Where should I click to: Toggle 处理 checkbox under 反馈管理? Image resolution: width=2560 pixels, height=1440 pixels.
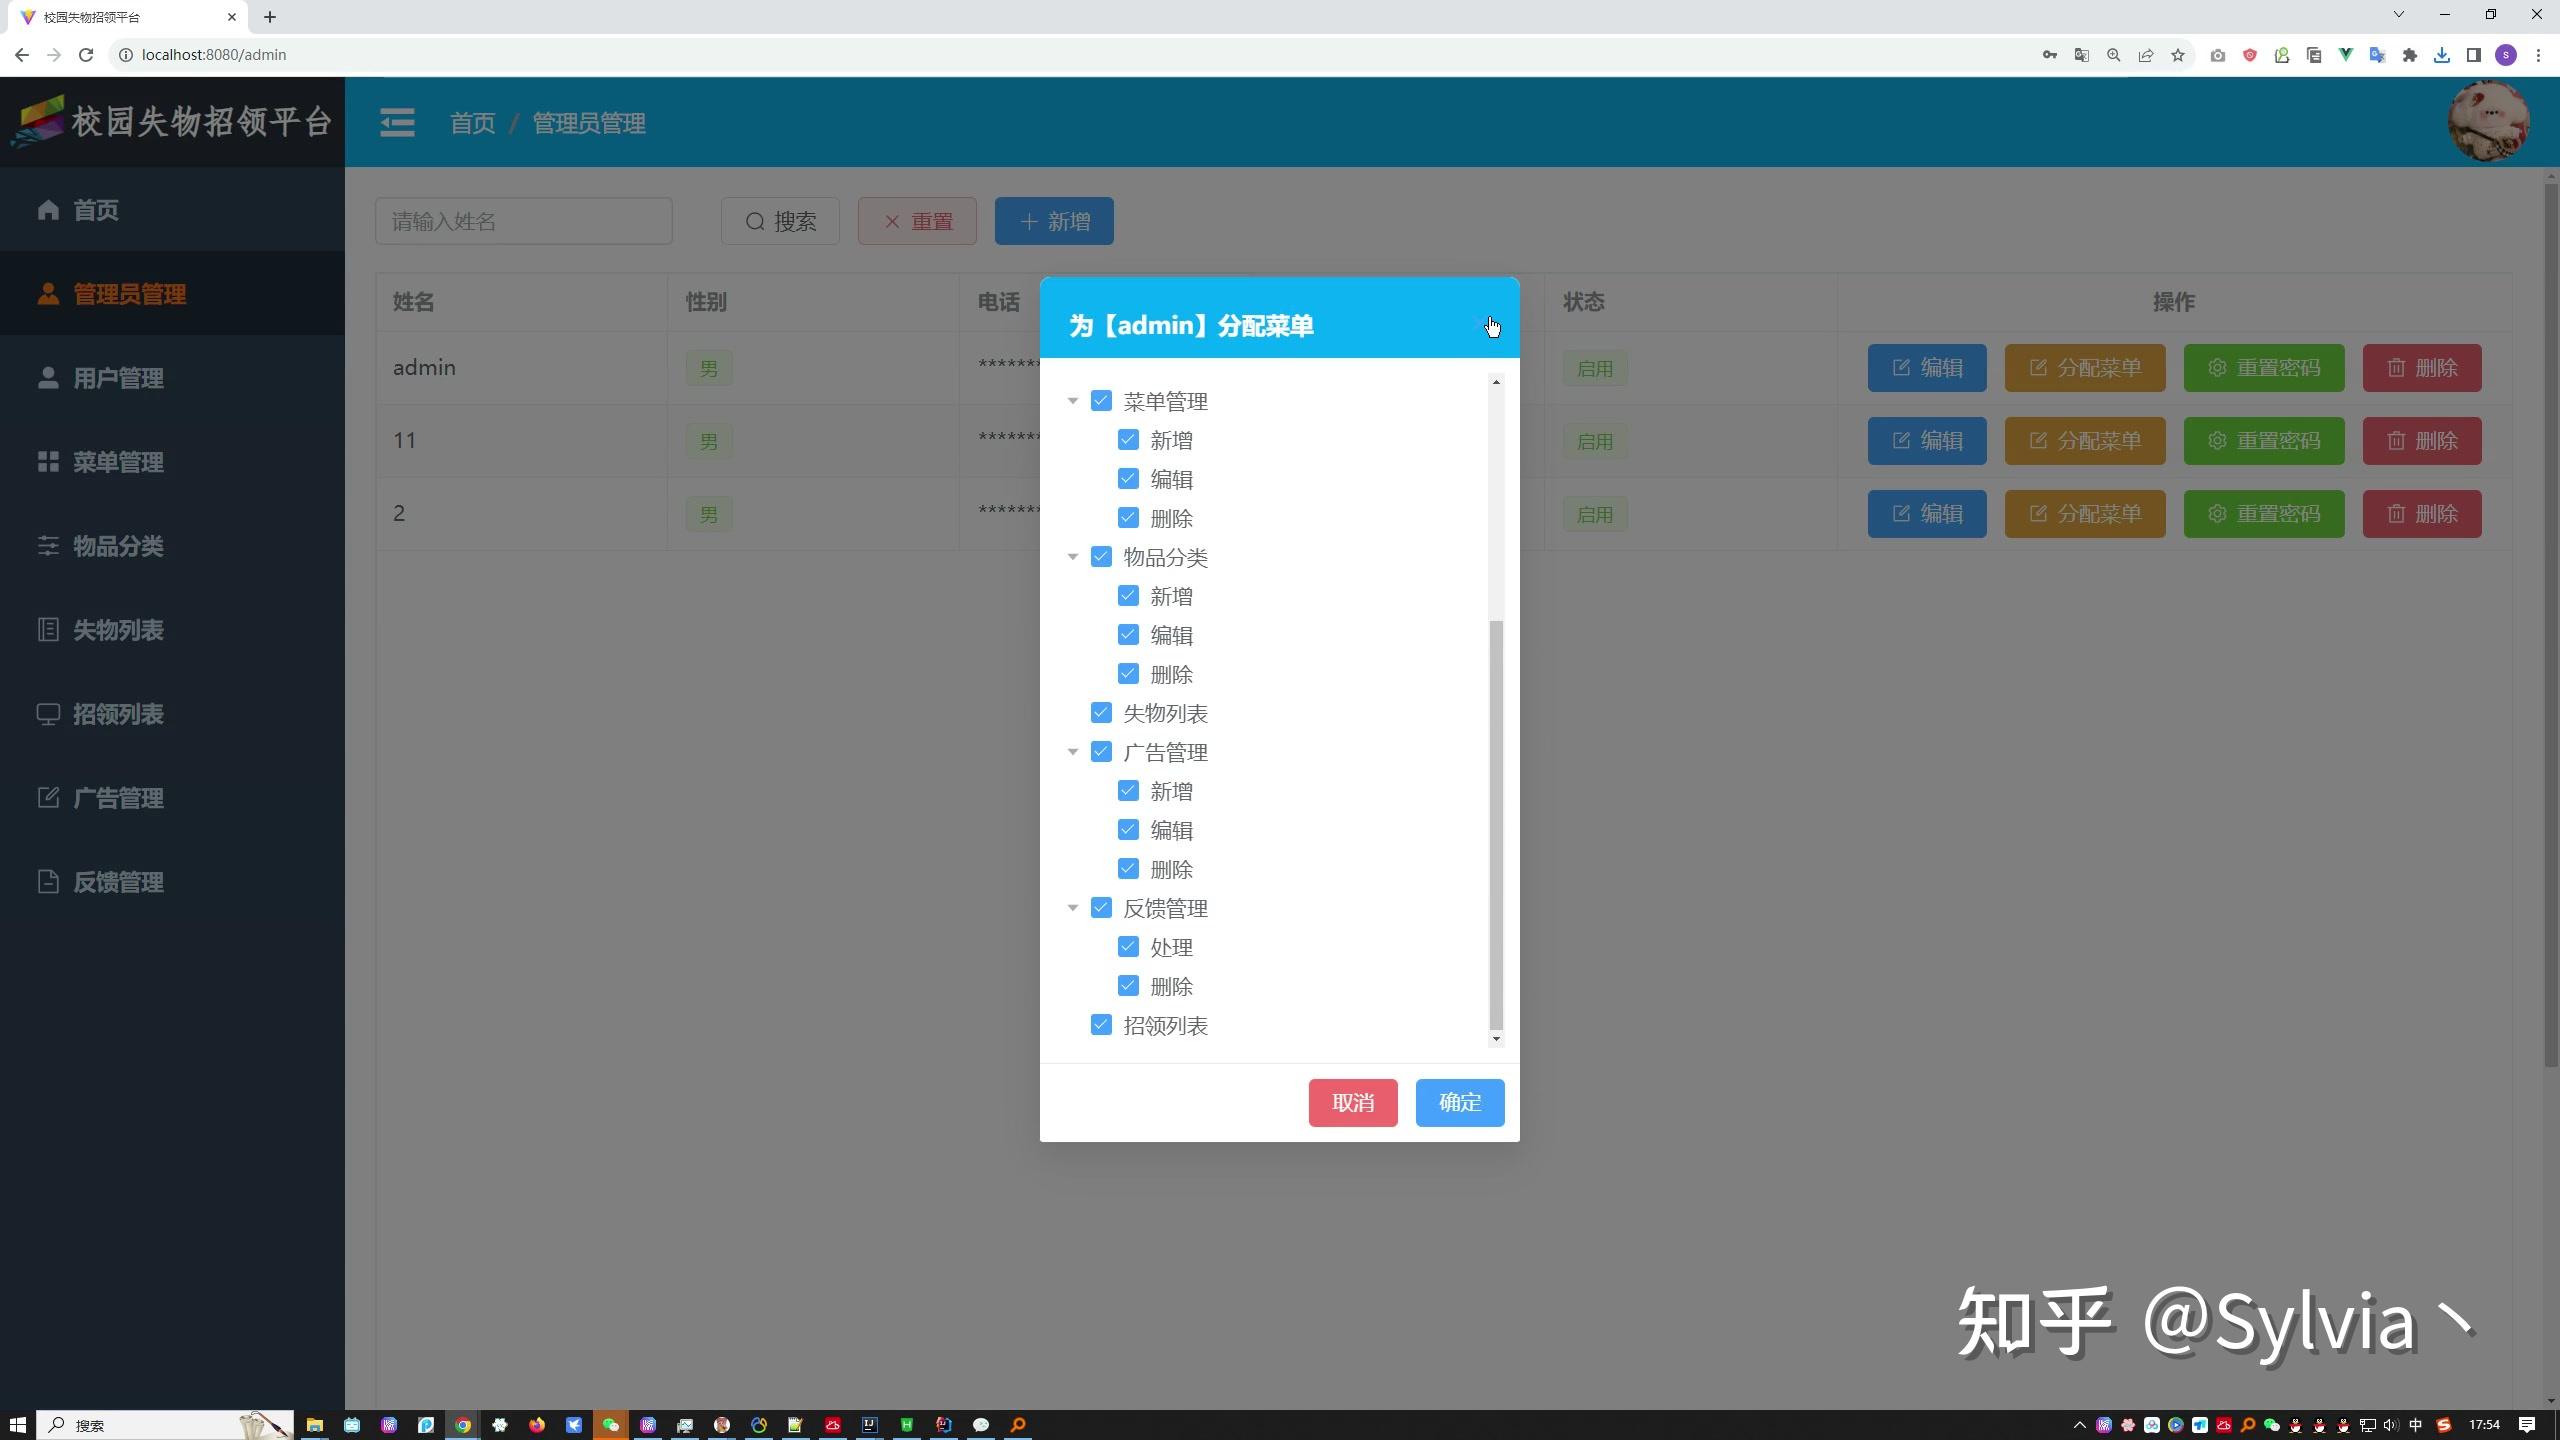(x=1128, y=947)
